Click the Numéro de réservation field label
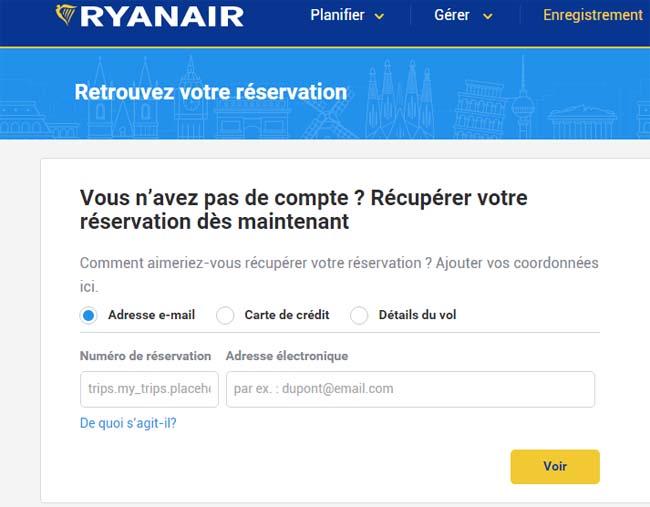The image size is (650, 507). (x=146, y=356)
